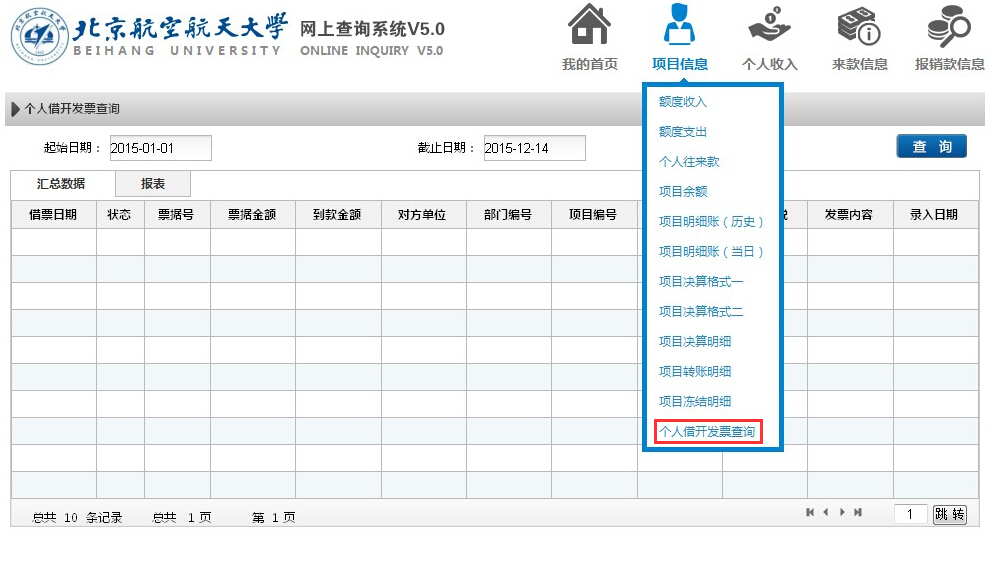The width and height of the screenshot is (994, 564).
Task: Open 项目明细账（历史）menu entry
Action: tap(711, 222)
